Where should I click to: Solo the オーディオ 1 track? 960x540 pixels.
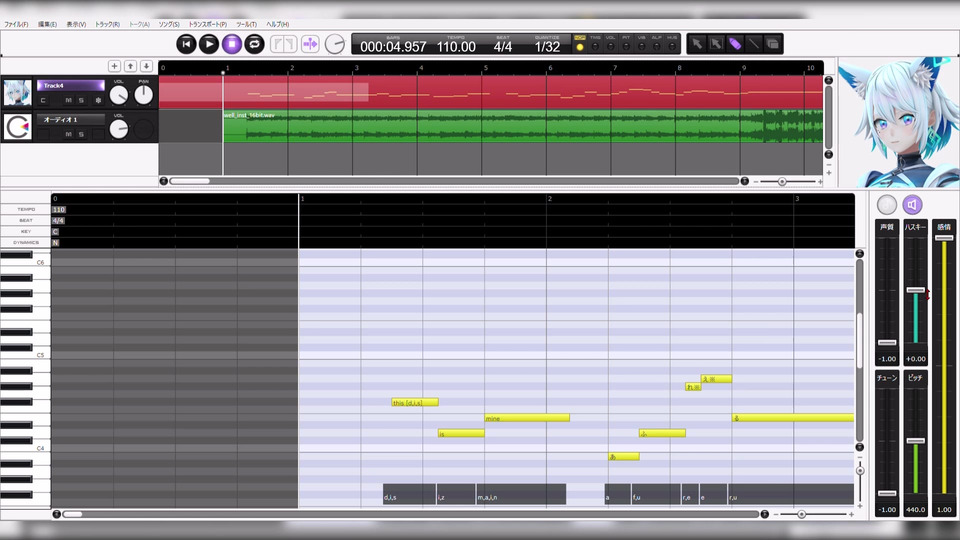(81, 134)
